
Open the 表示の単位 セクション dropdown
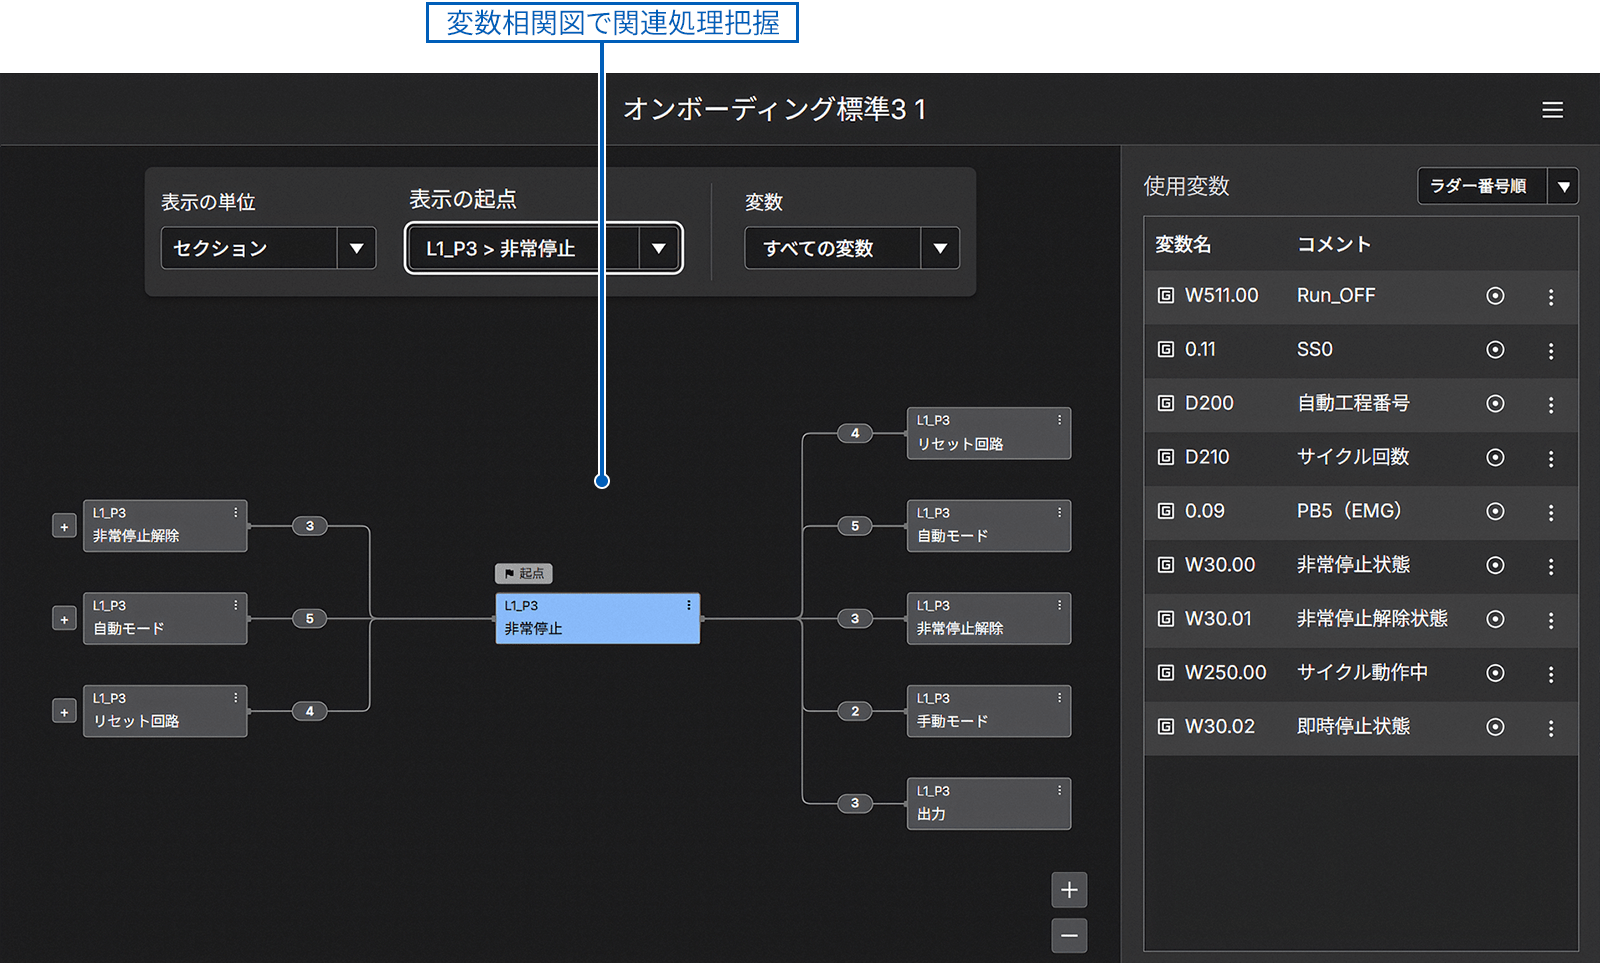268,248
